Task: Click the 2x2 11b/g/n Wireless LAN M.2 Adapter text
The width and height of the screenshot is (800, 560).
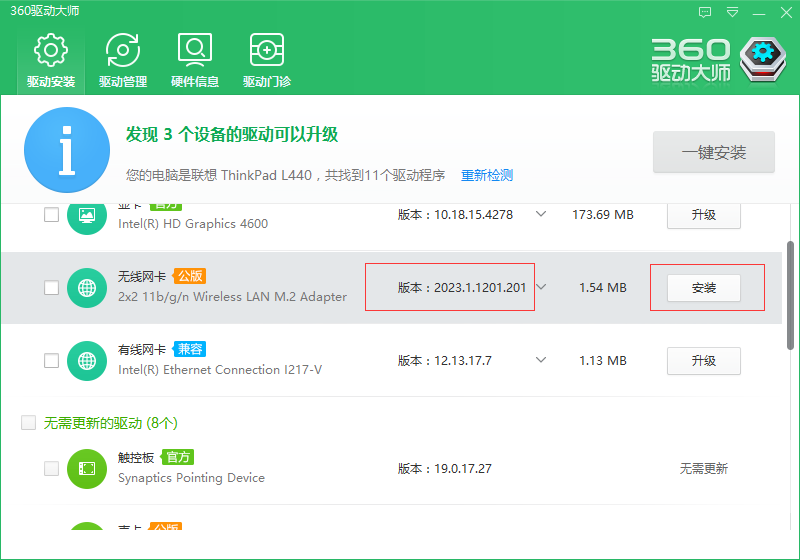Action: [232, 297]
